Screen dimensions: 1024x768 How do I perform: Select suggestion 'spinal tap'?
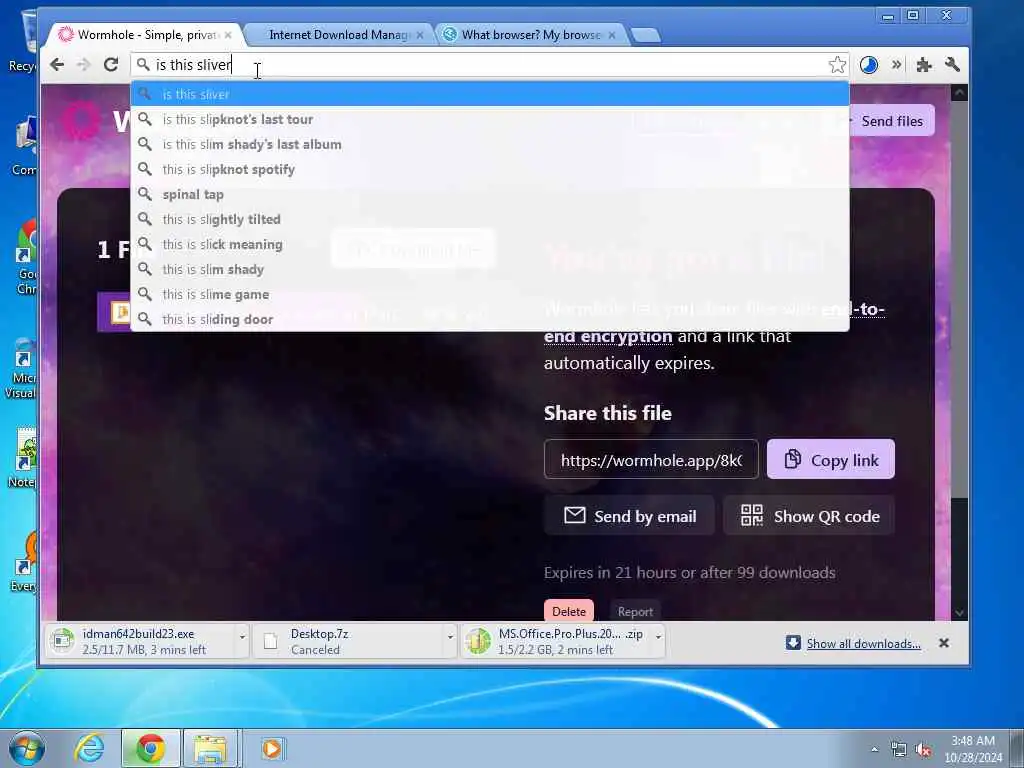(x=490, y=195)
